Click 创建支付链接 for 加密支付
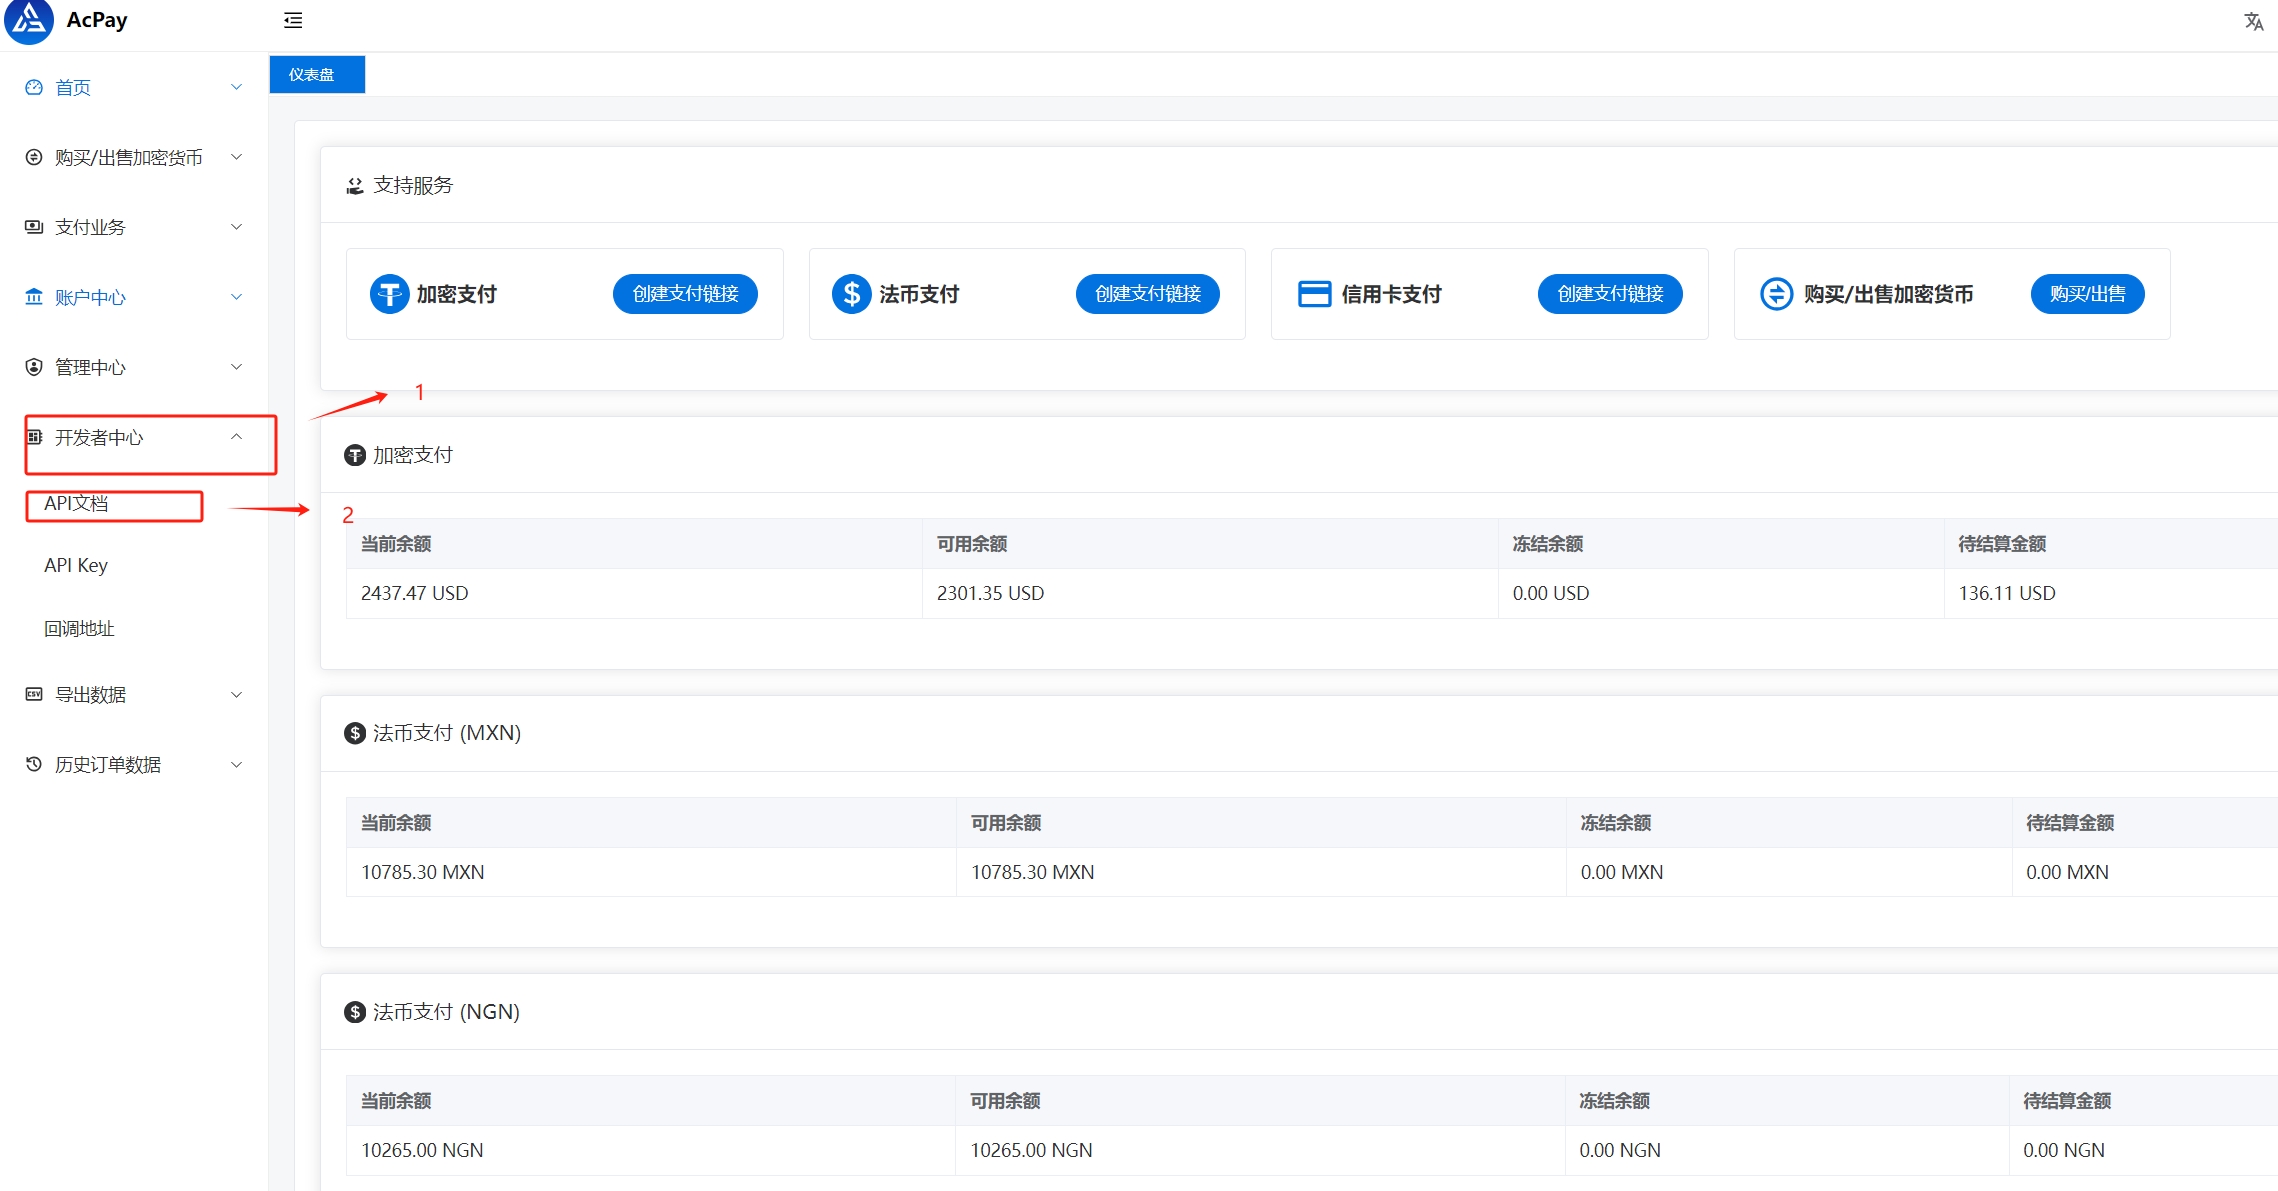2278x1191 pixels. pos(685,293)
